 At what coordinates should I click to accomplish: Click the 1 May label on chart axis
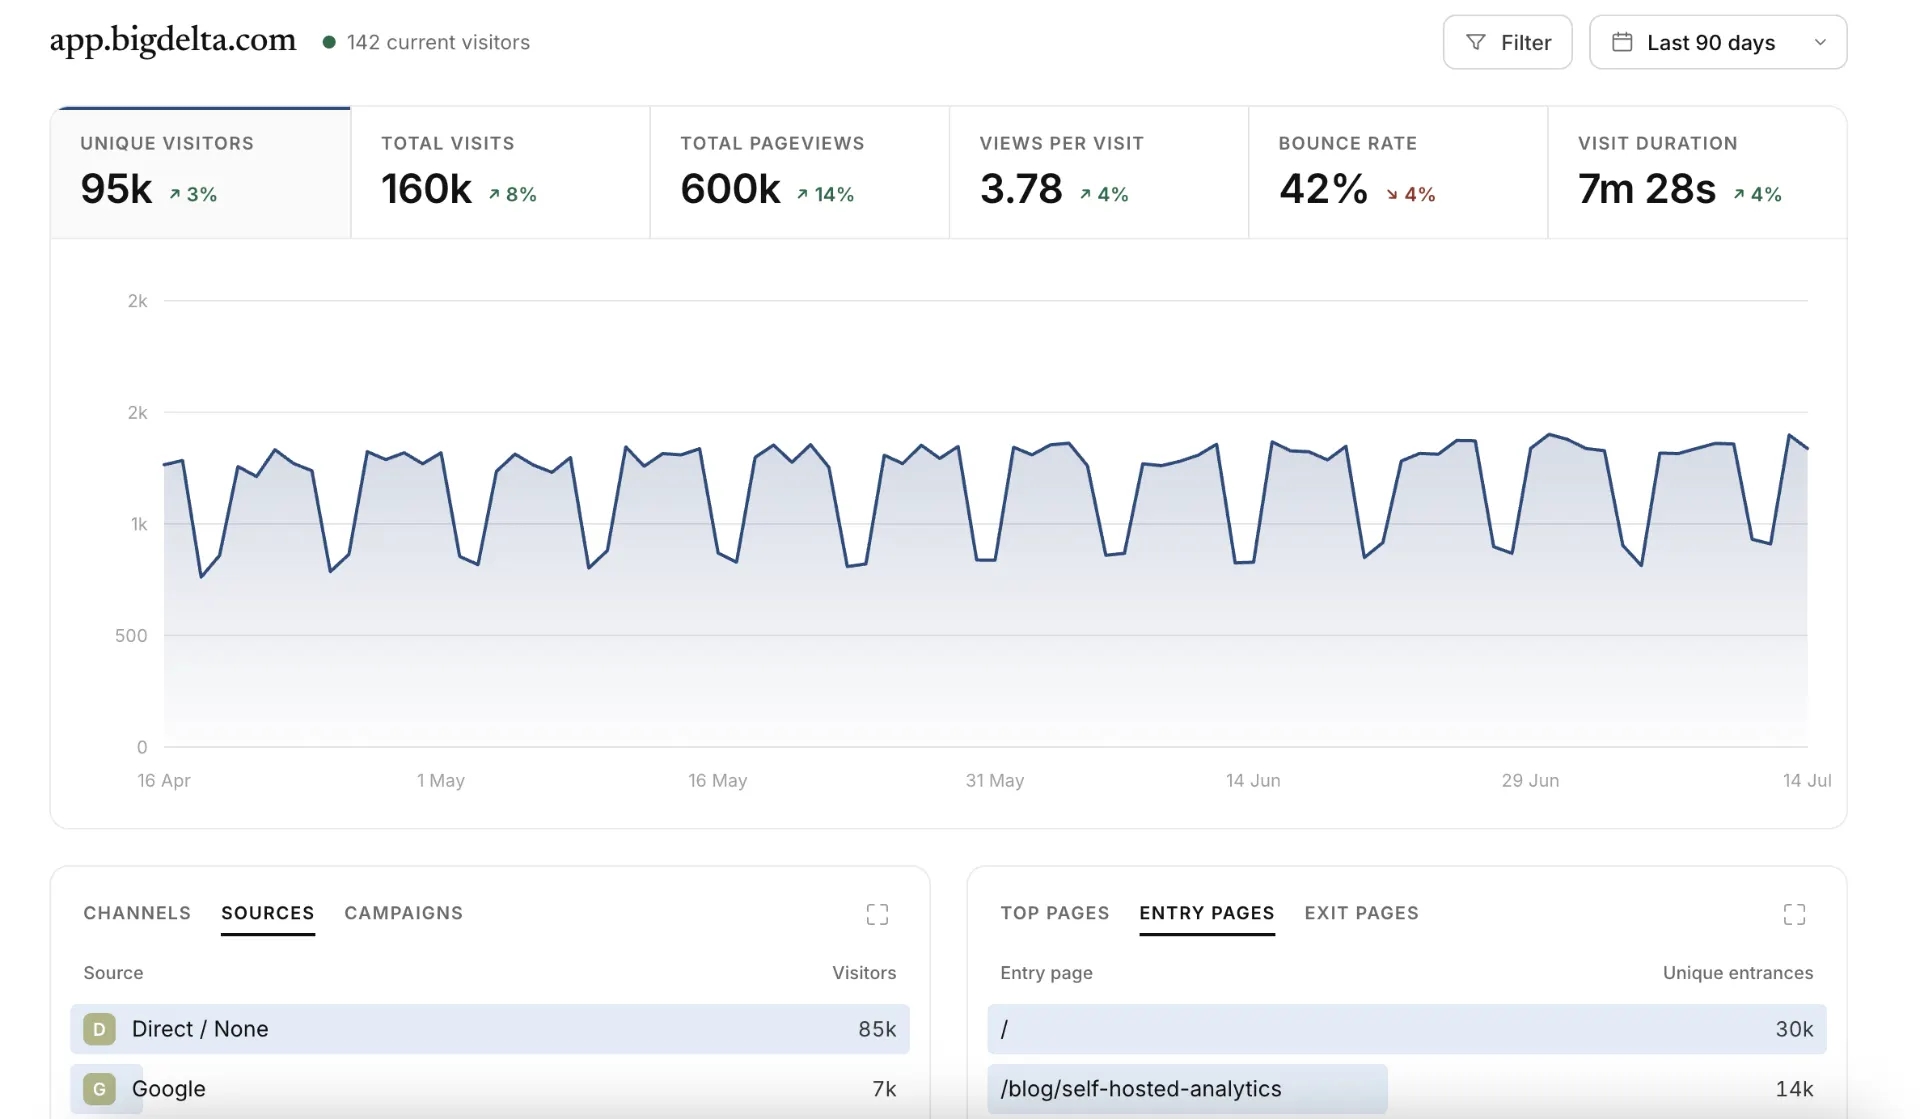441,780
